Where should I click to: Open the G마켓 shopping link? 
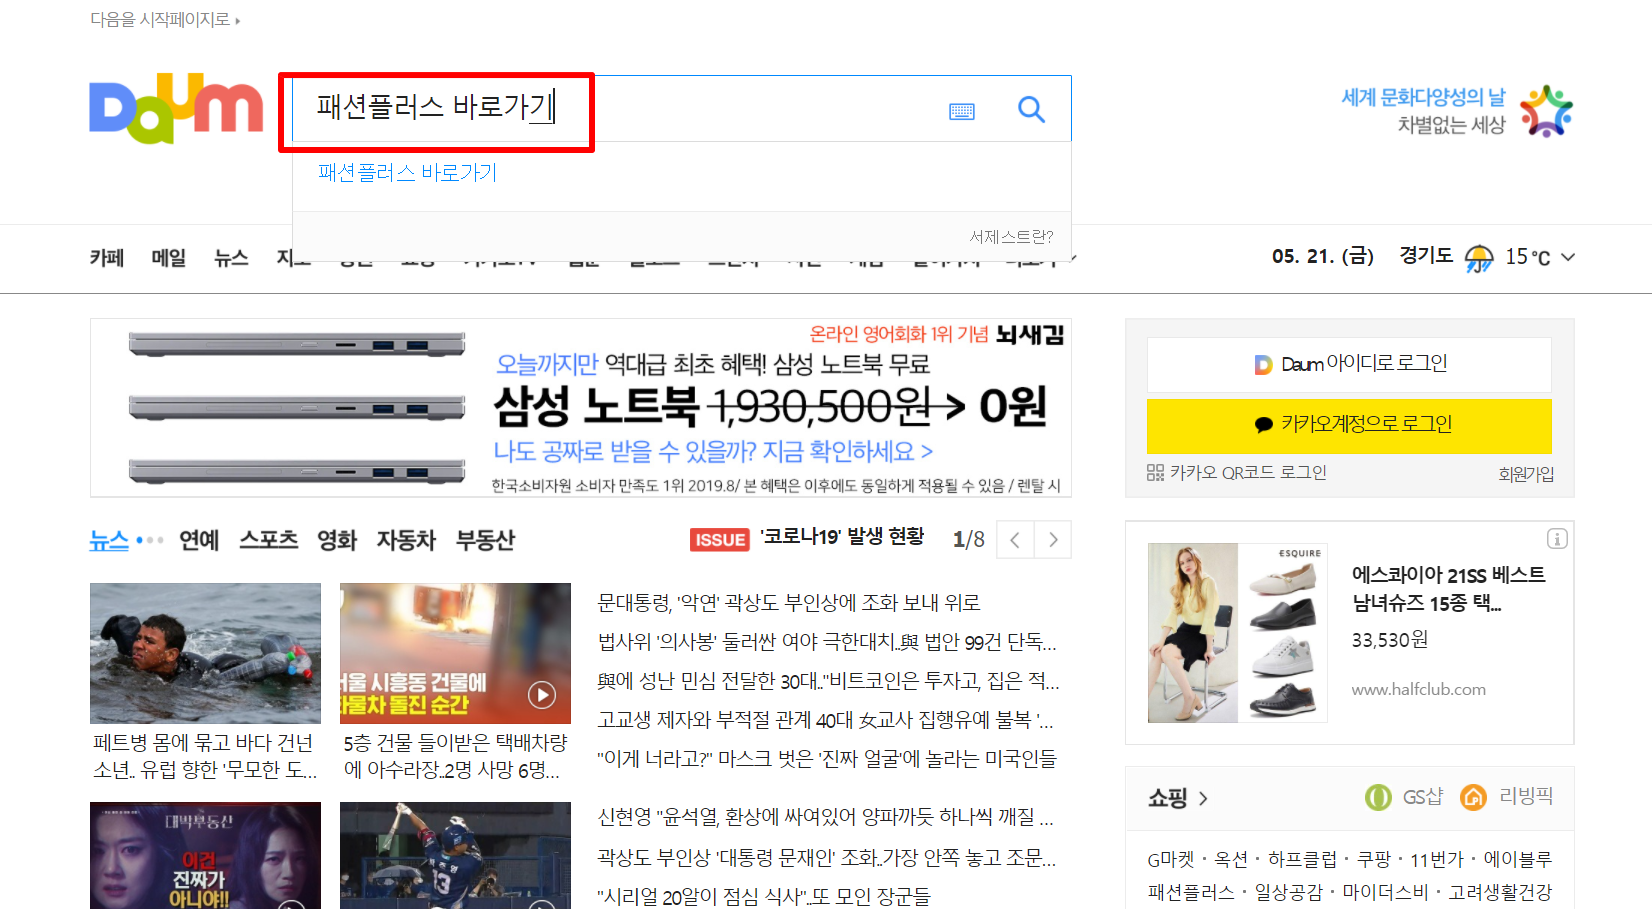click(1170, 859)
